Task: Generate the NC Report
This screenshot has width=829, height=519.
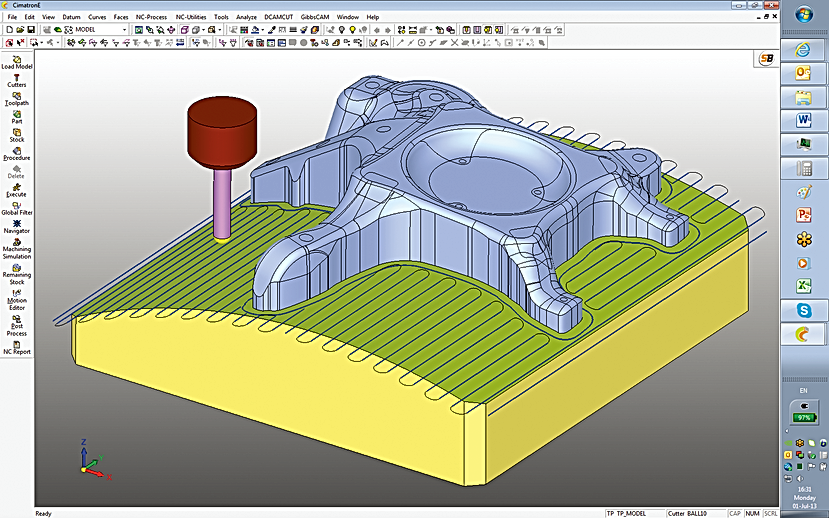Action: (x=17, y=348)
